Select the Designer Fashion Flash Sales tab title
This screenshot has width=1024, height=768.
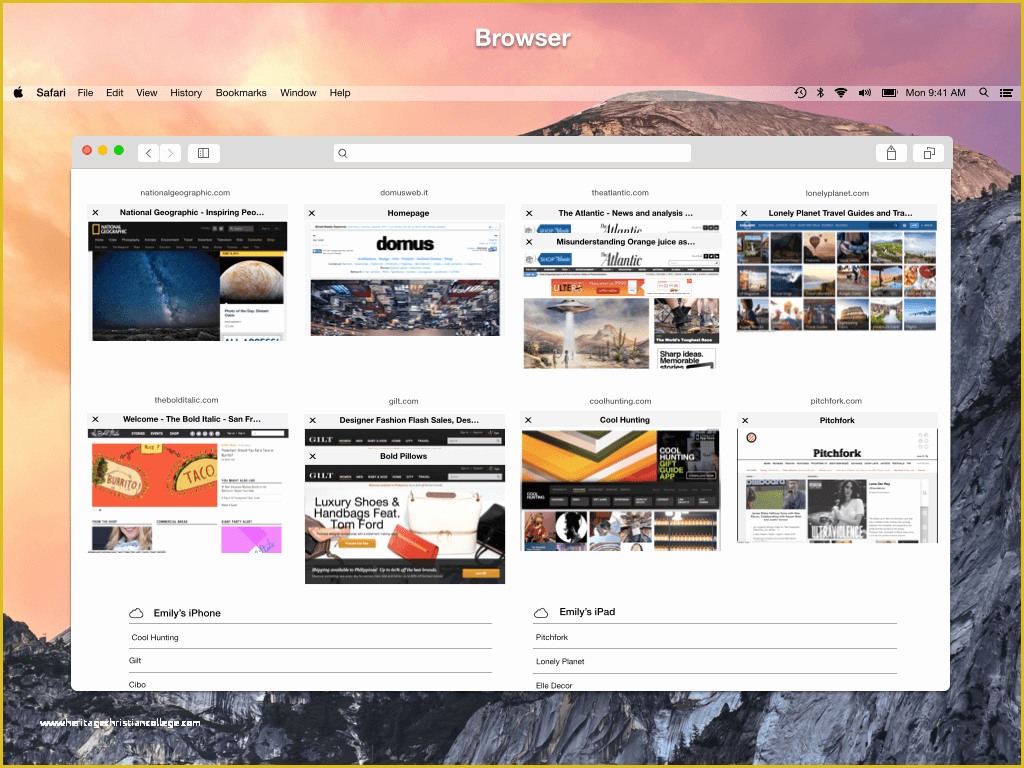409,420
